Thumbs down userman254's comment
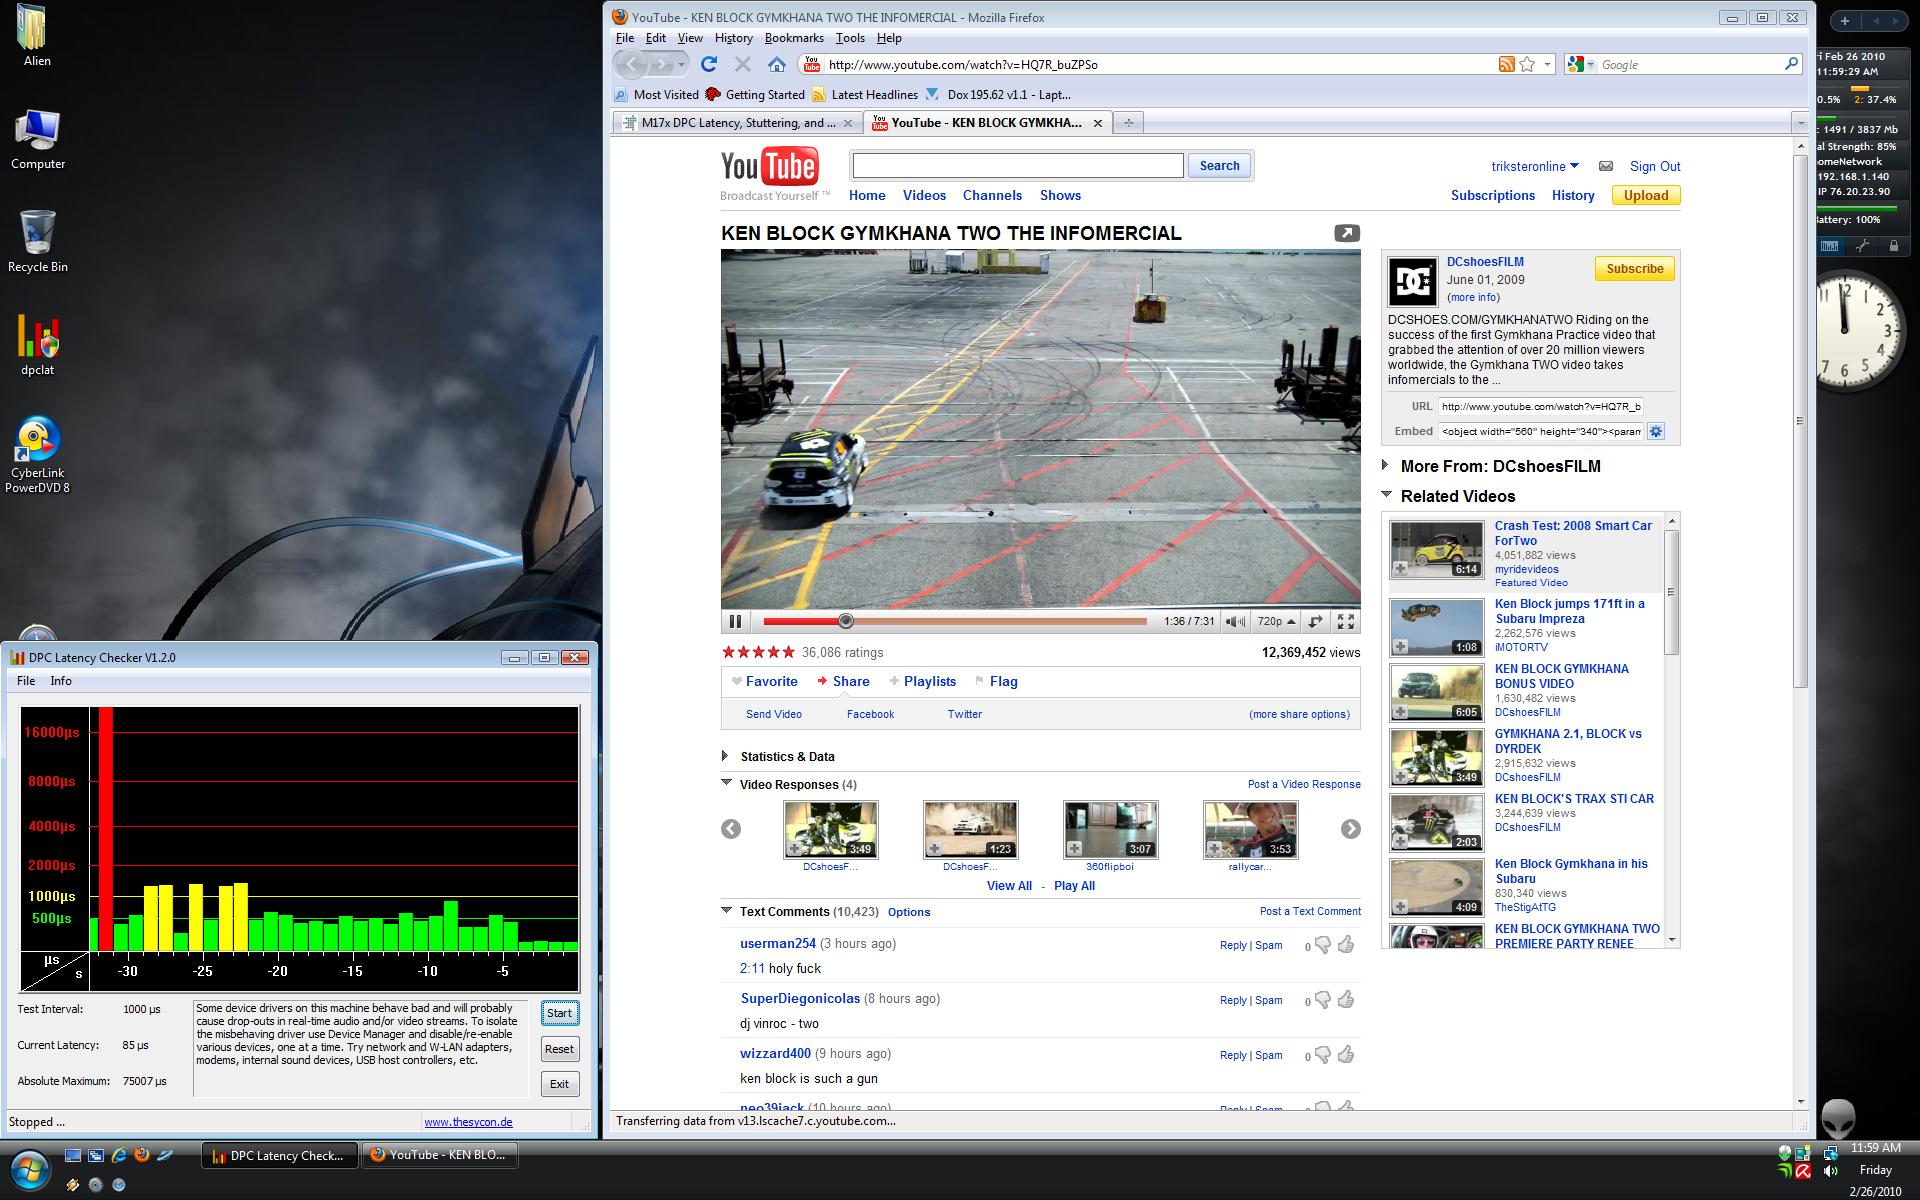The image size is (1920, 1200). tap(1323, 946)
